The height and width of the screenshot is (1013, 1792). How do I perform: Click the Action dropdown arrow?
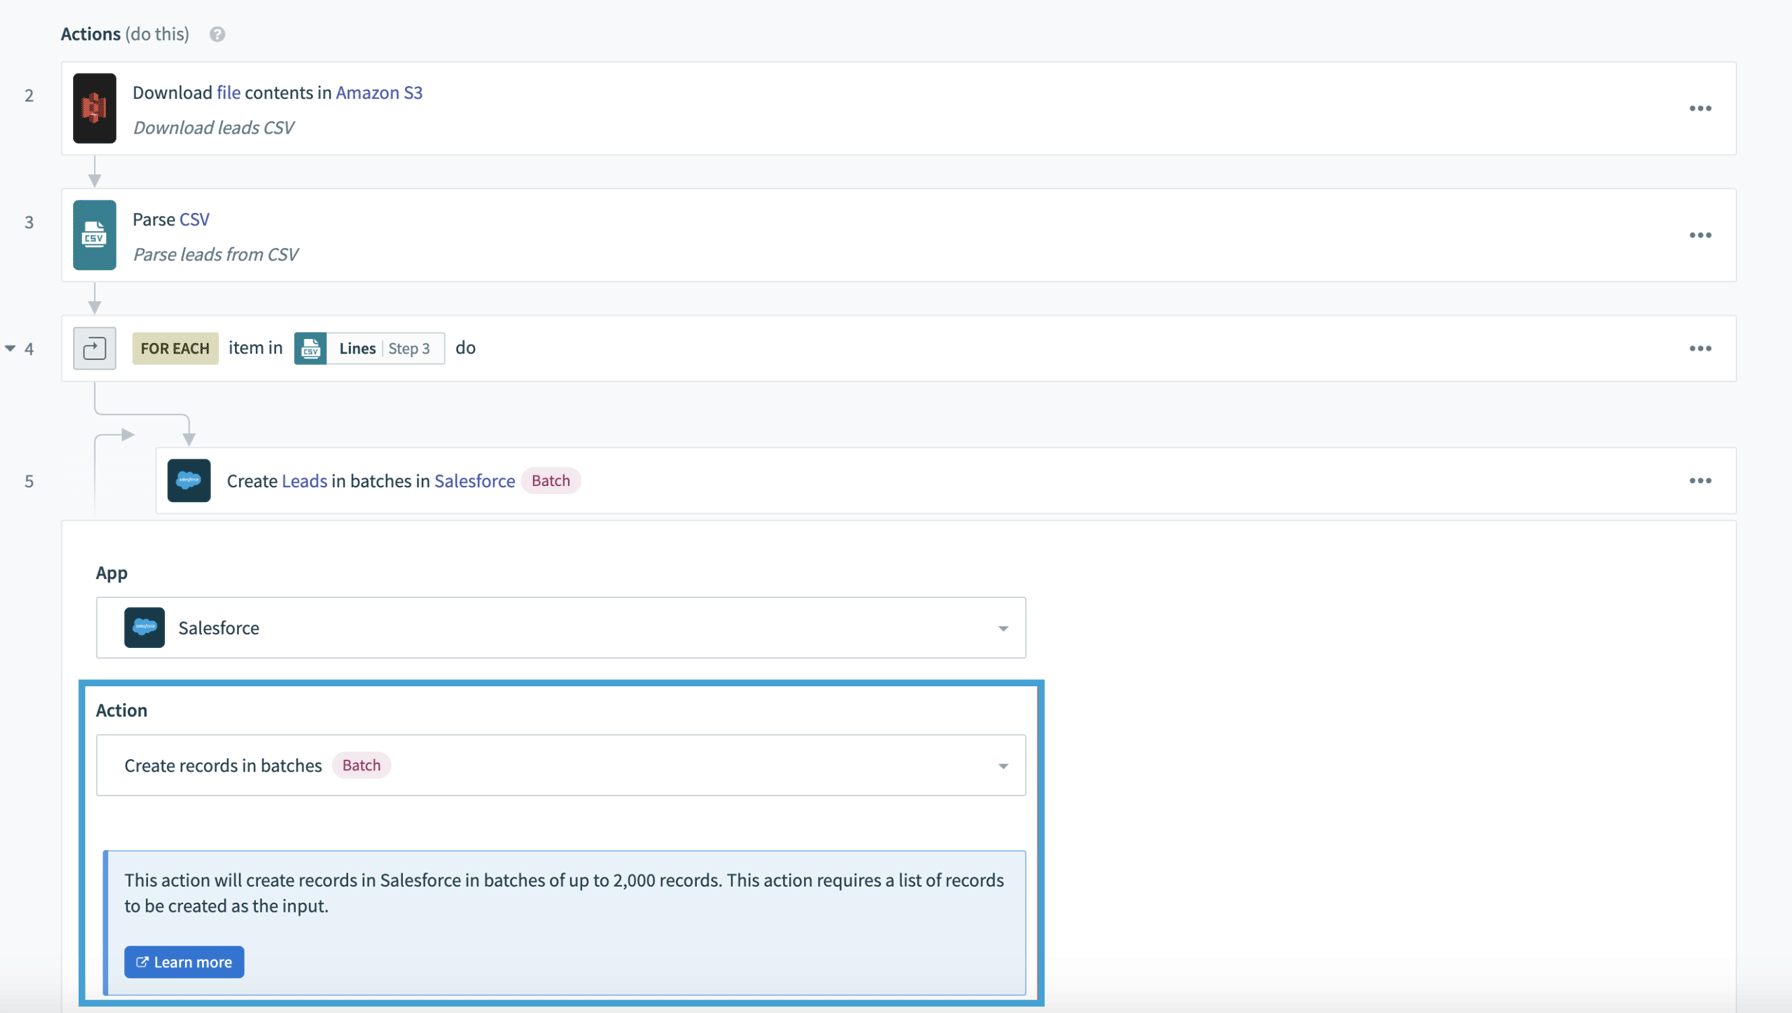pos(1003,766)
